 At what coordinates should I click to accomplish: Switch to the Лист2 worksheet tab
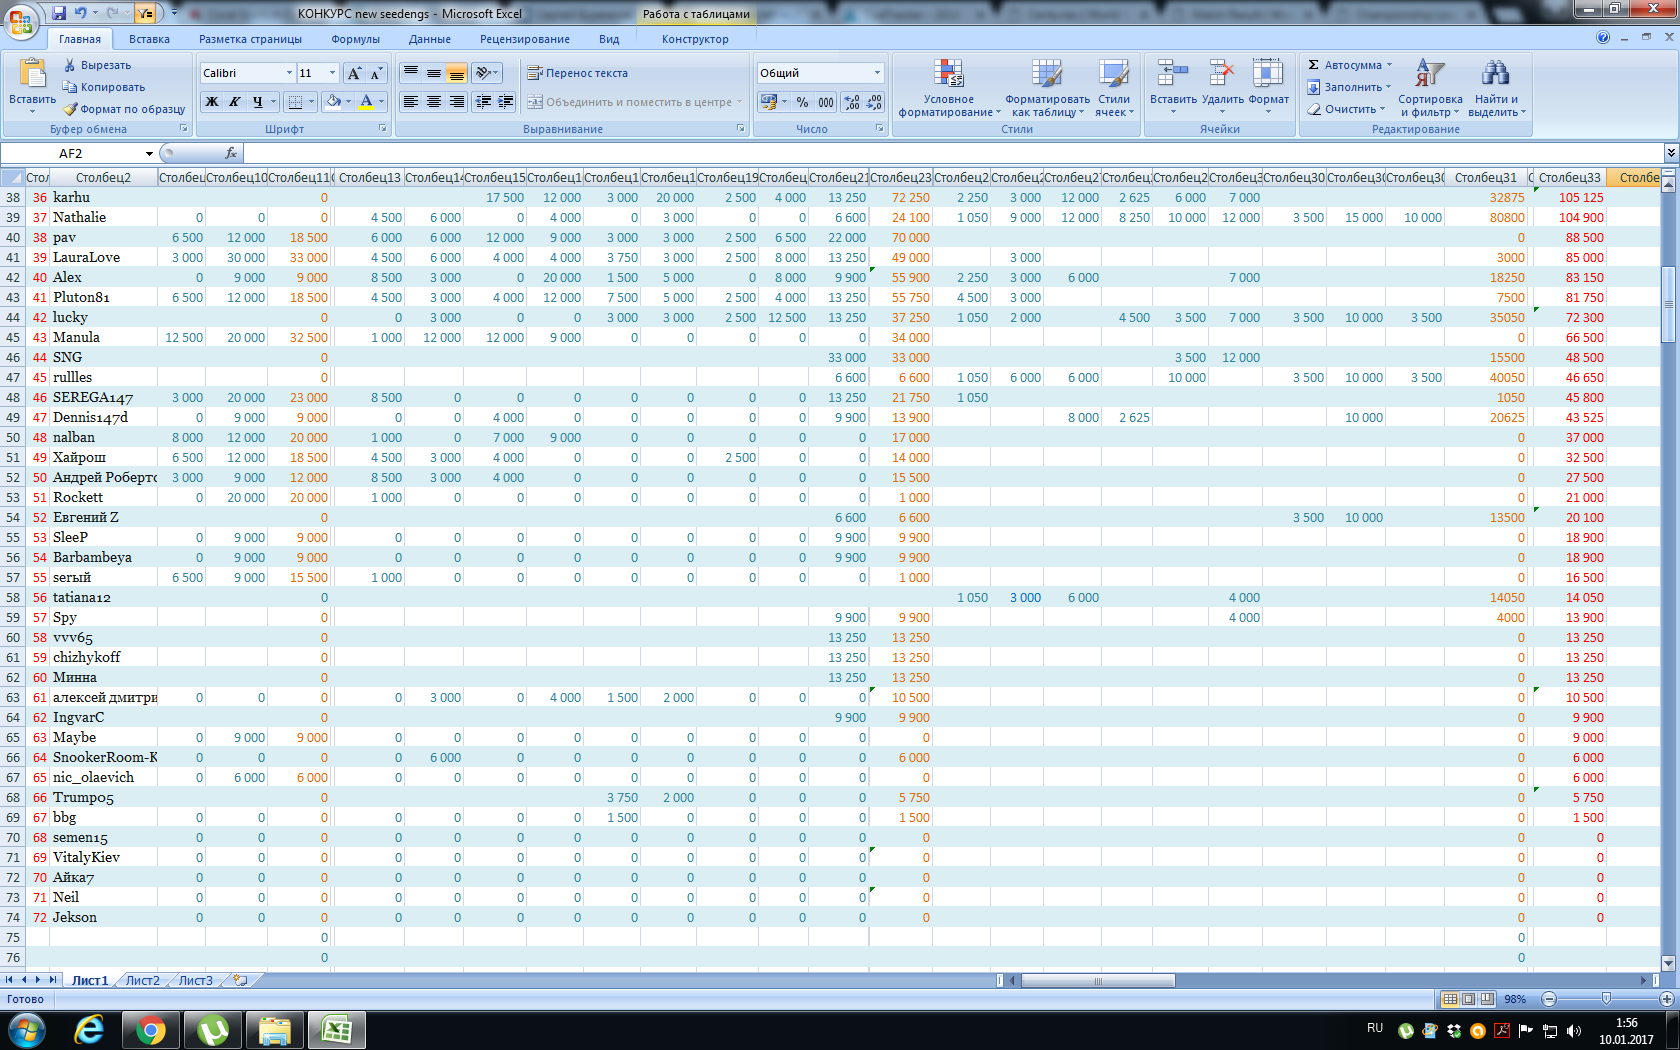(142, 980)
